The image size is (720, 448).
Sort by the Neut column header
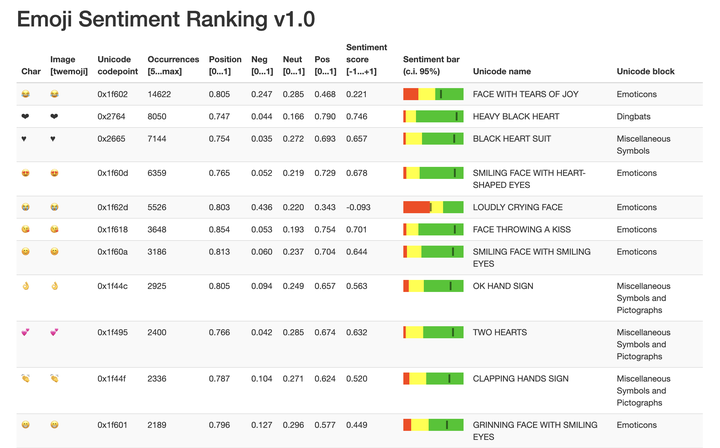pyautogui.click(x=294, y=65)
